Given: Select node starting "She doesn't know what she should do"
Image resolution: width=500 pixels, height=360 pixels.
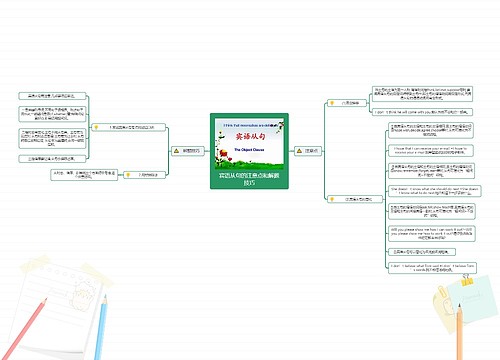Looking at the screenshot, I should [435, 191].
